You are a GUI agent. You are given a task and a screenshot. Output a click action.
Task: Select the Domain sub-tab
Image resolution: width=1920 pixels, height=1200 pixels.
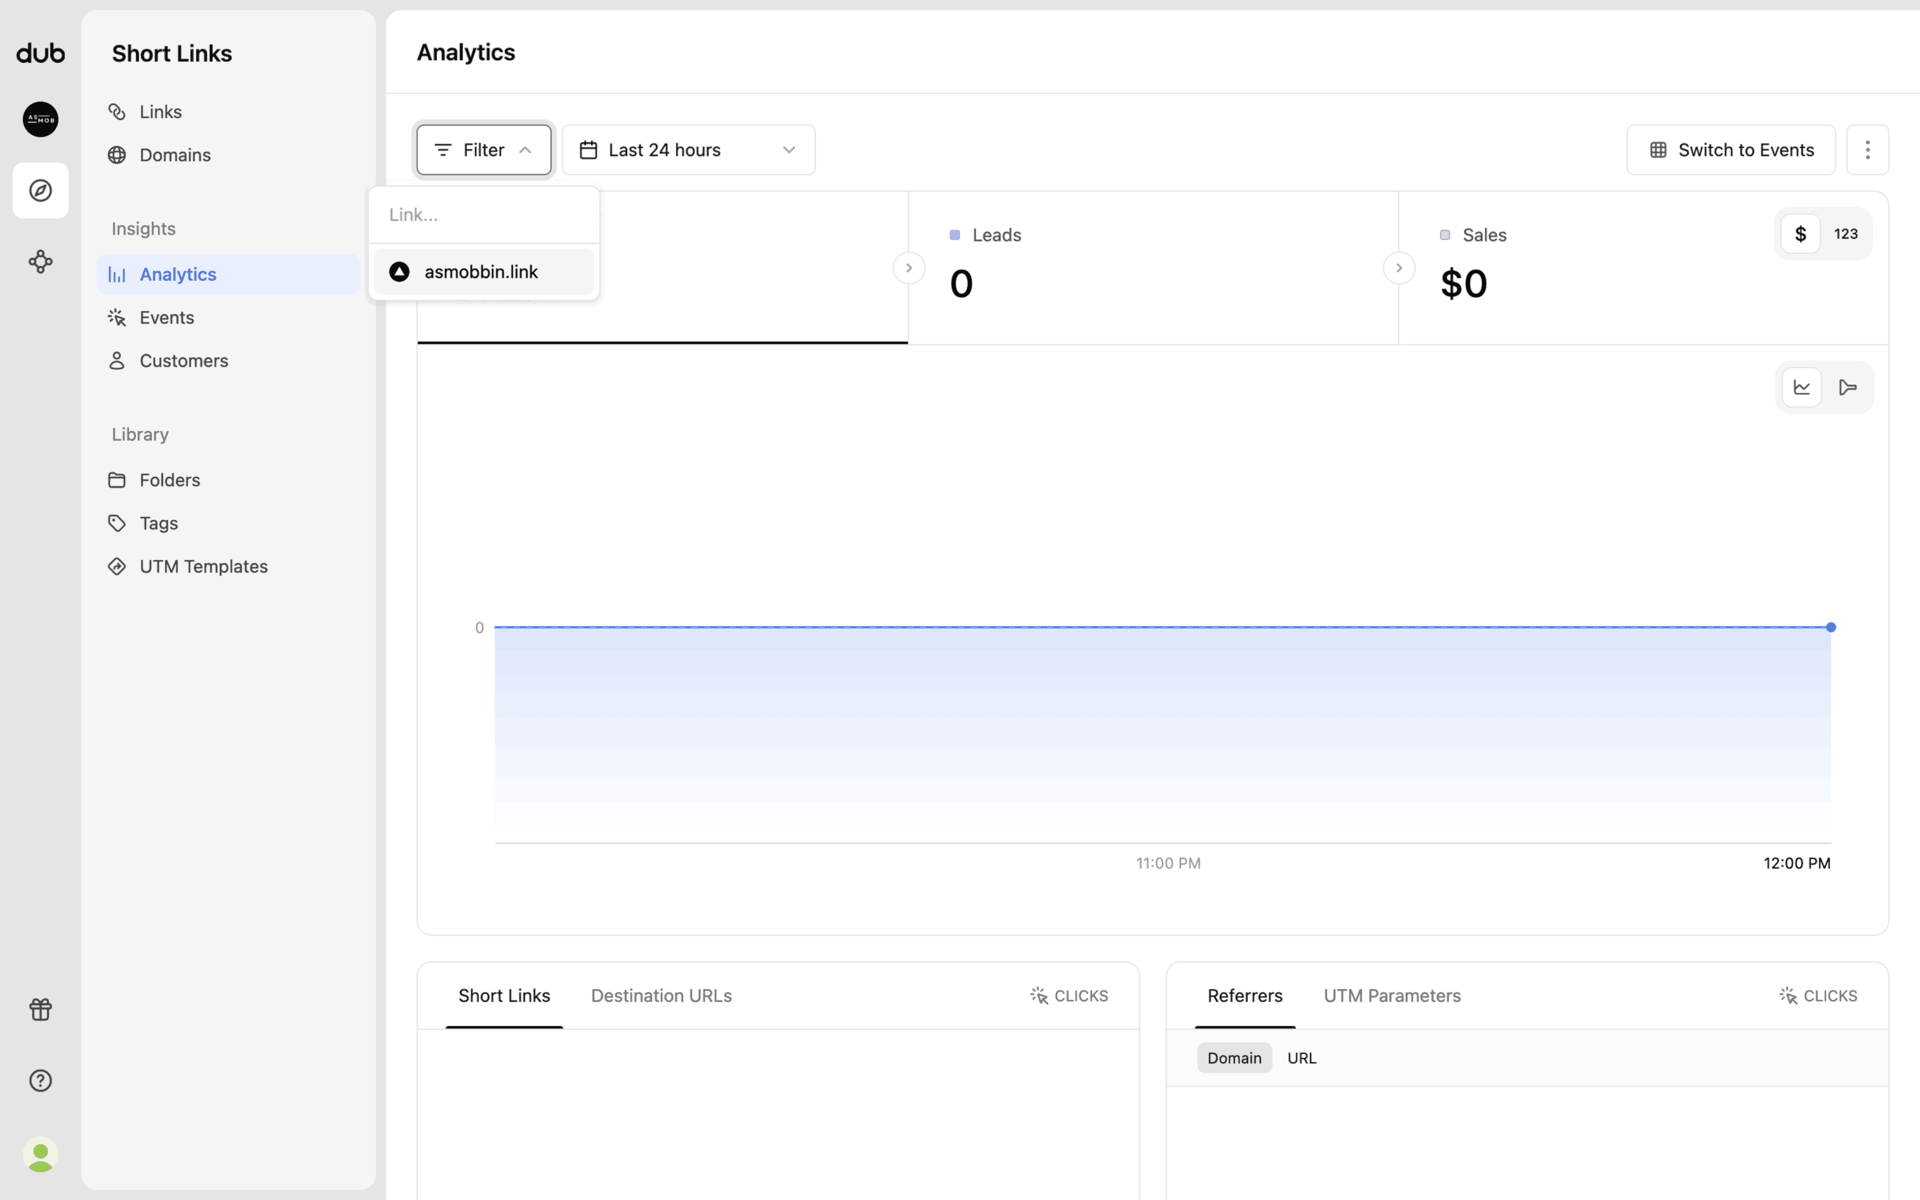tap(1234, 1058)
